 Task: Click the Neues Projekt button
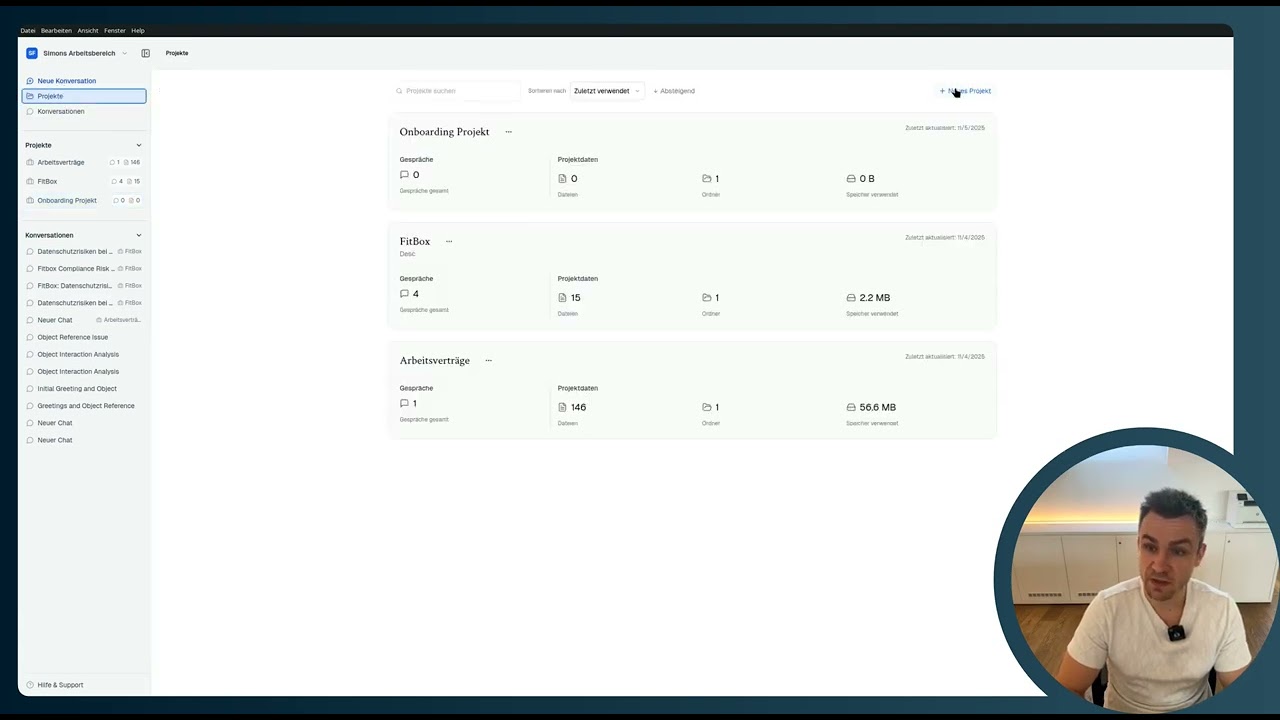point(965,91)
